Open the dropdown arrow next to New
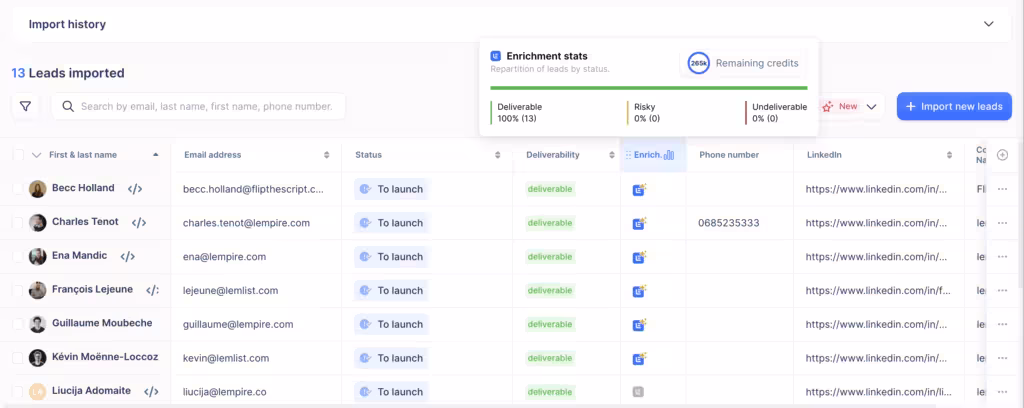Screen dimensions: 1024x408 (871, 107)
